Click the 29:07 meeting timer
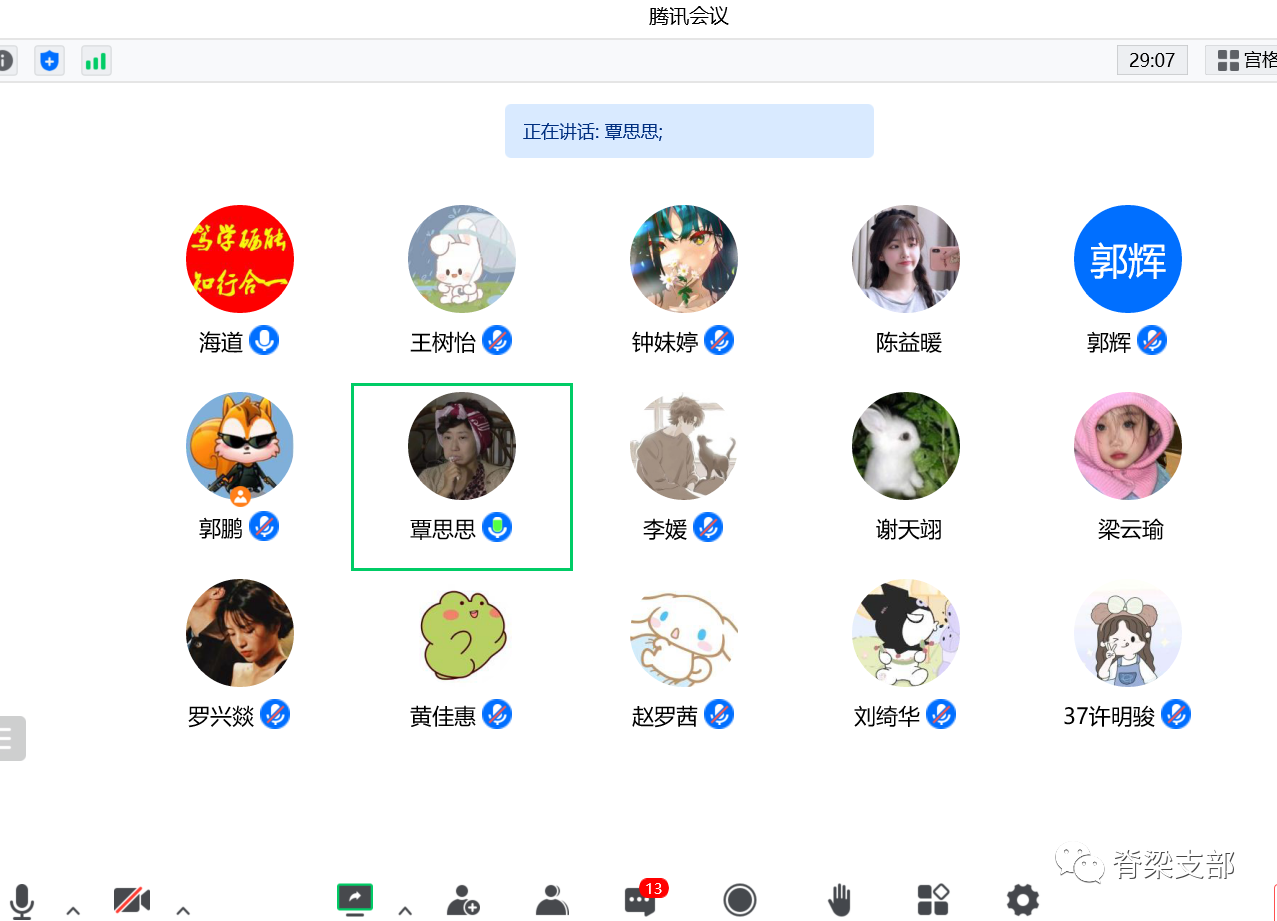This screenshot has width=1277, height=921. point(1152,60)
